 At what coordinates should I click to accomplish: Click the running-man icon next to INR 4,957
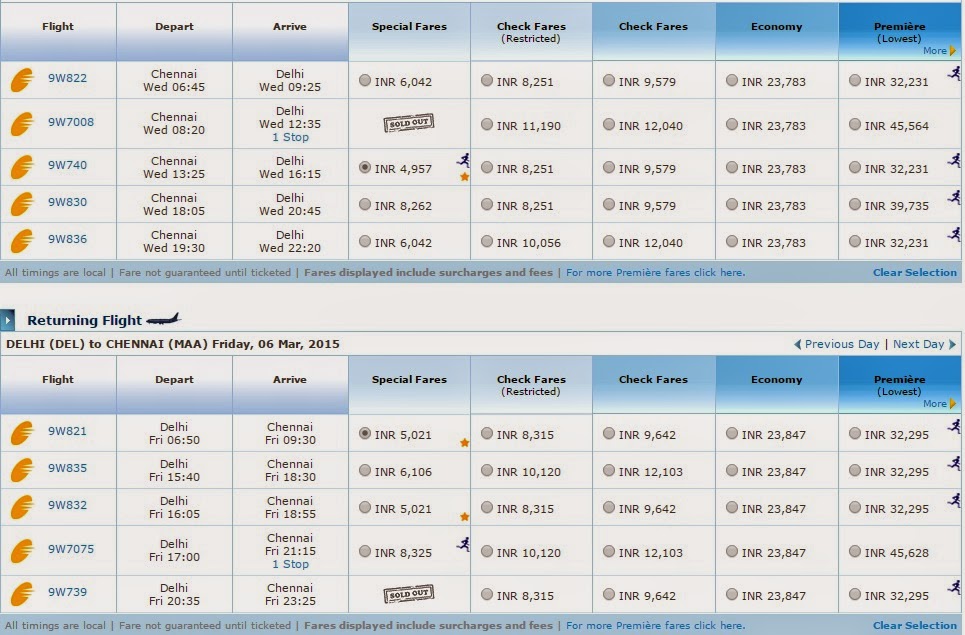coord(463,160)
